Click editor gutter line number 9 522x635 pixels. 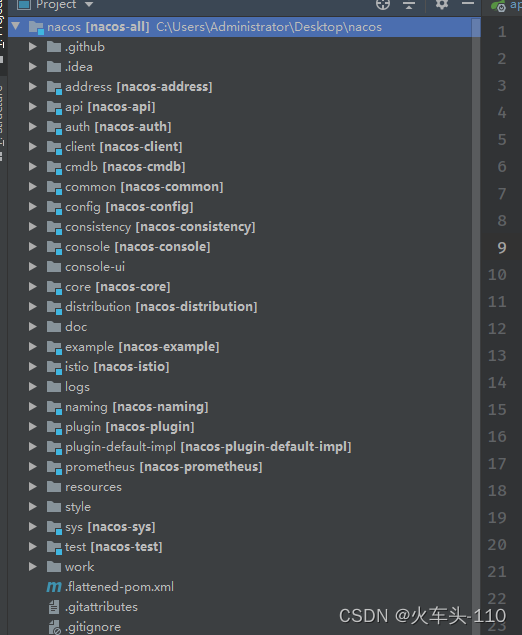click(x=502, y=248)
